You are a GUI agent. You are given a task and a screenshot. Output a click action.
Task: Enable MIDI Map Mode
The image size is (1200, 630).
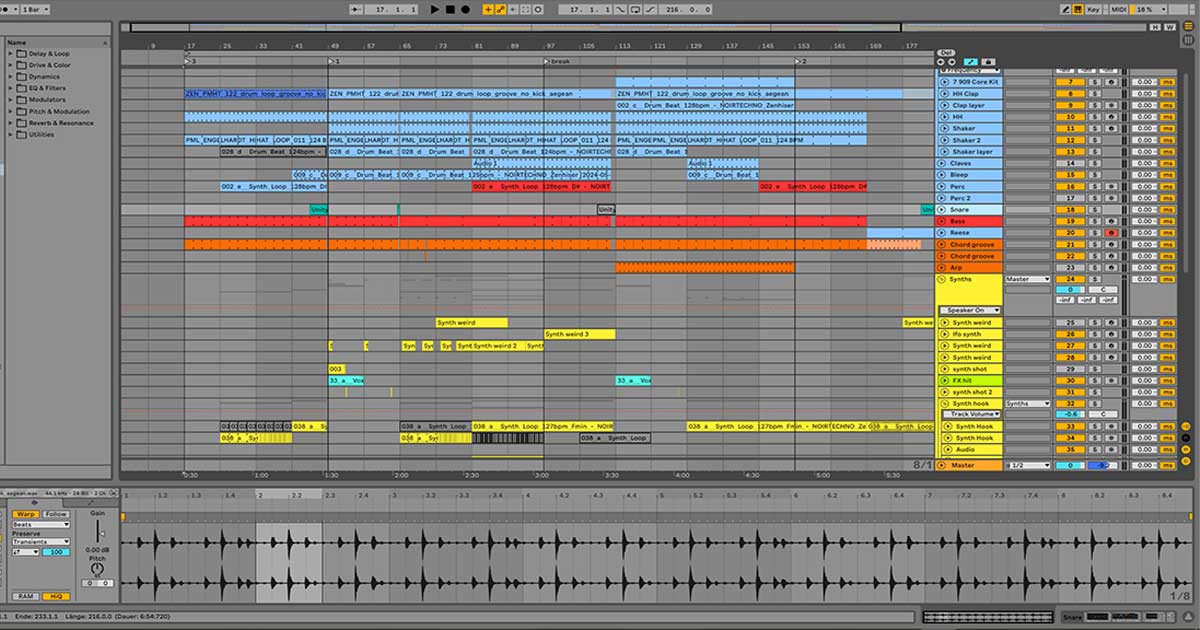click(x=1121, y=9)
